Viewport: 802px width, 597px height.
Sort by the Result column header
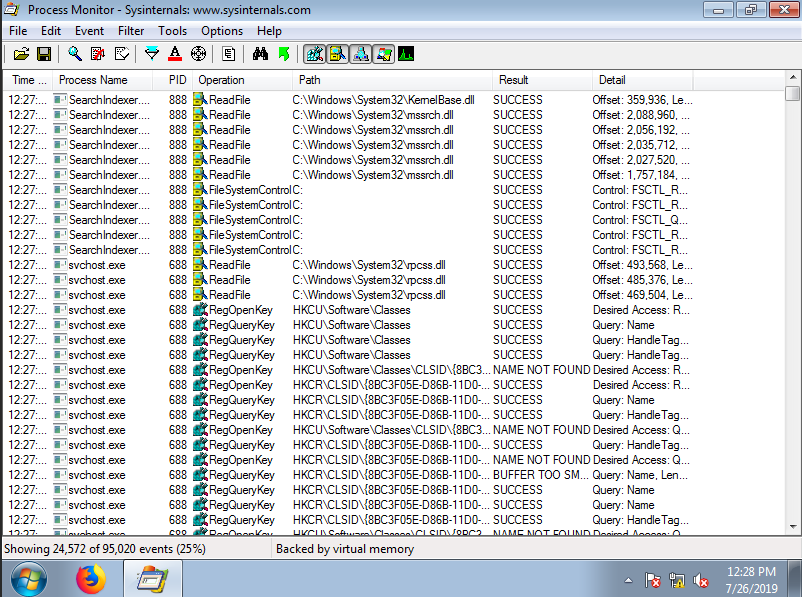click(543, 80)
